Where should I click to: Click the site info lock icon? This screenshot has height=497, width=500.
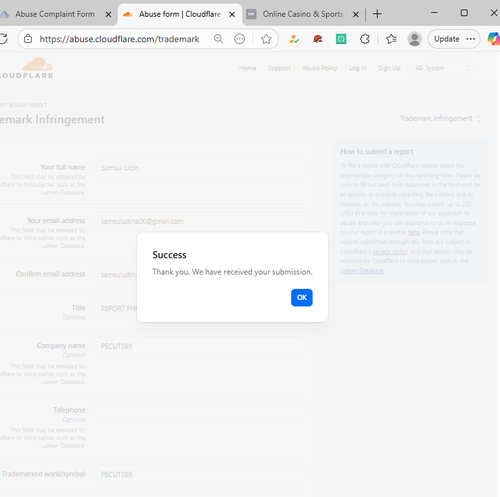[x=28, y=39]
